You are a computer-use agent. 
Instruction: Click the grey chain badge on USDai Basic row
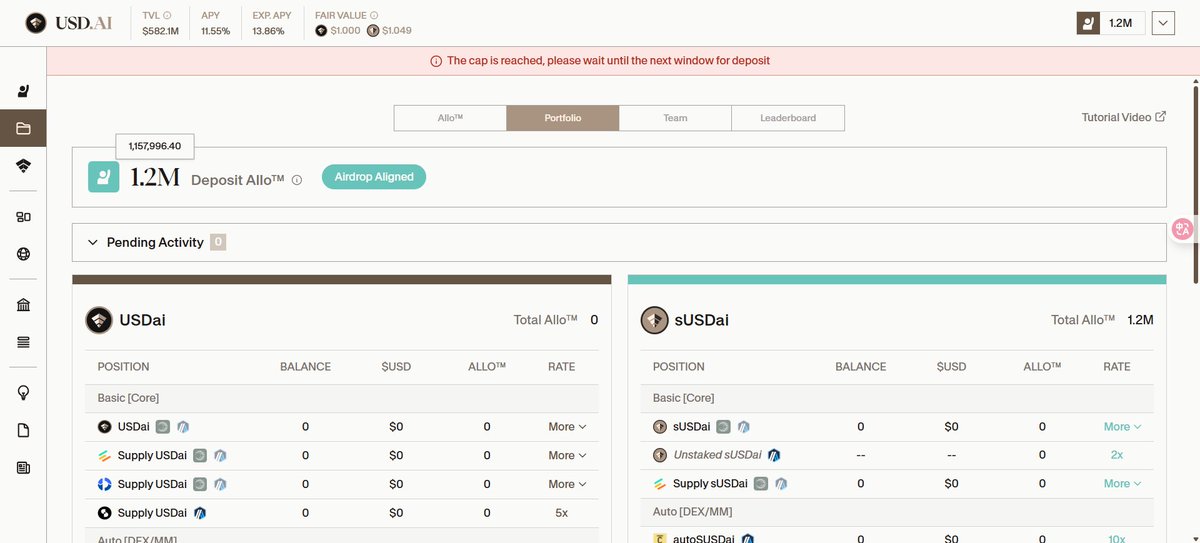pyautogui.click(x=163, y=427)
